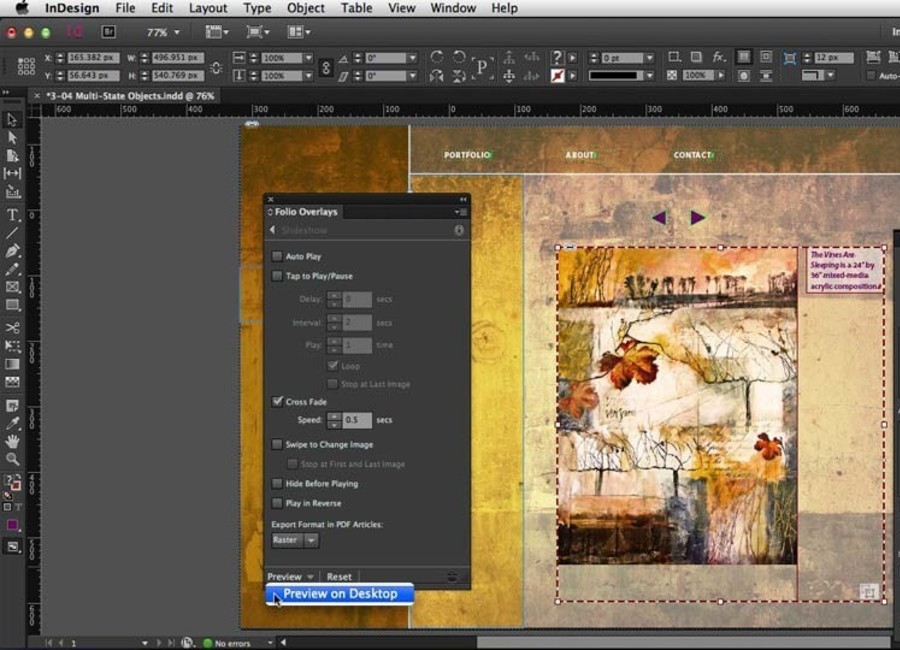Select the Rectangle Frame tool

12,287
